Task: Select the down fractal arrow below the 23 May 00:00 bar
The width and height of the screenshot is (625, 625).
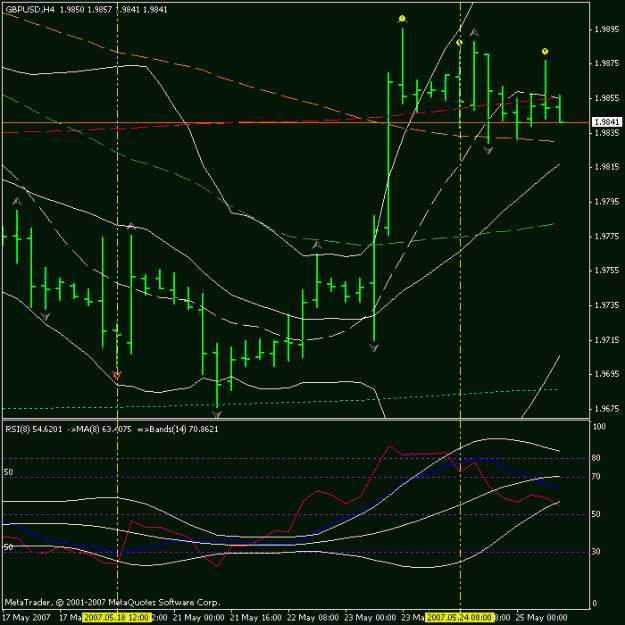Action: 374,348
